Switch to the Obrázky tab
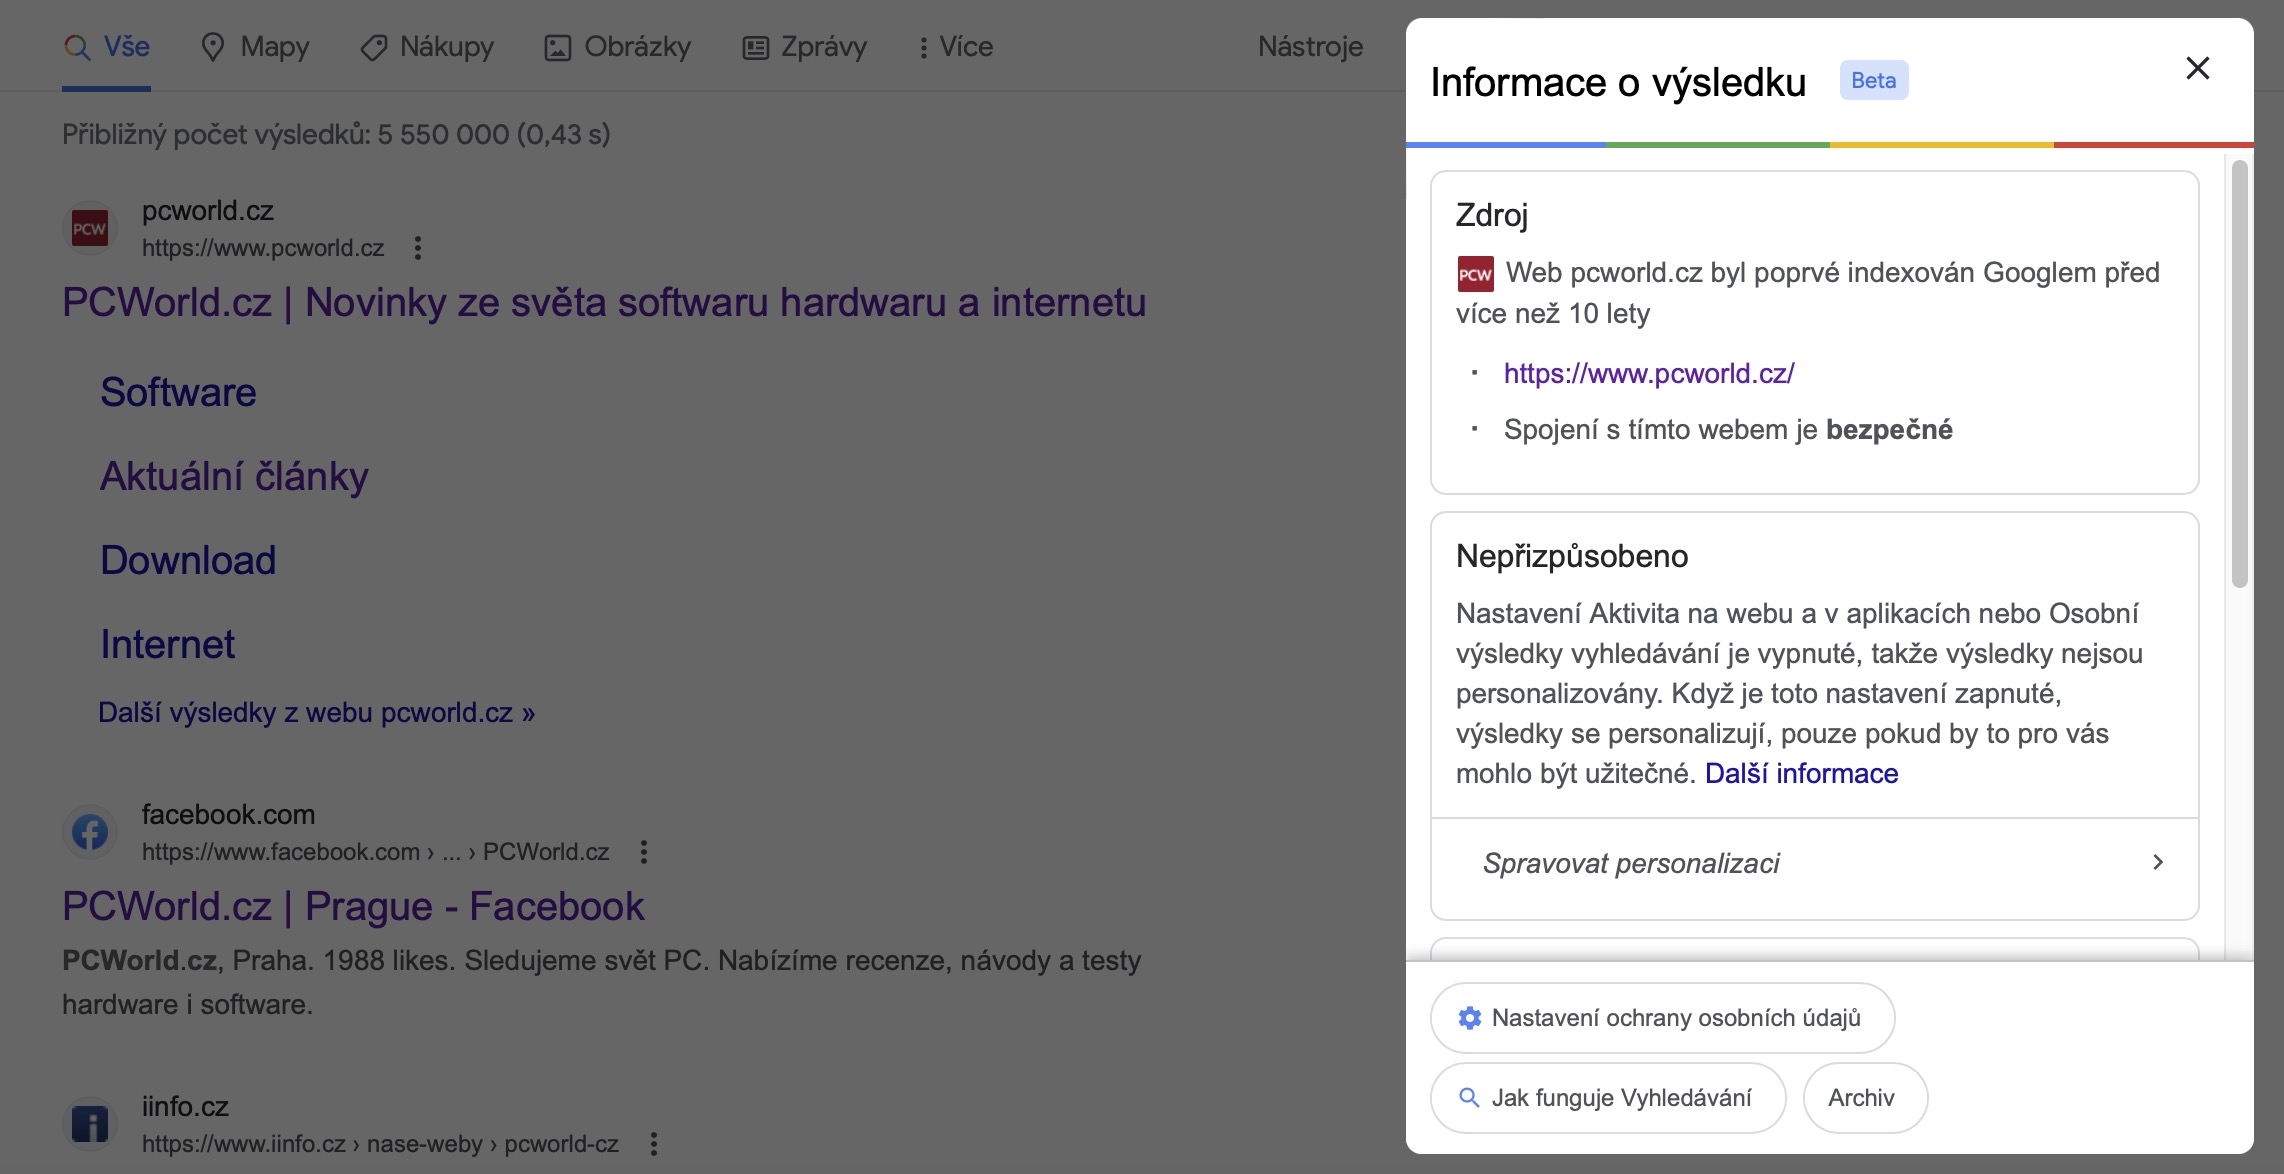The image size is (2284, 1174). (x=617, y=47)
